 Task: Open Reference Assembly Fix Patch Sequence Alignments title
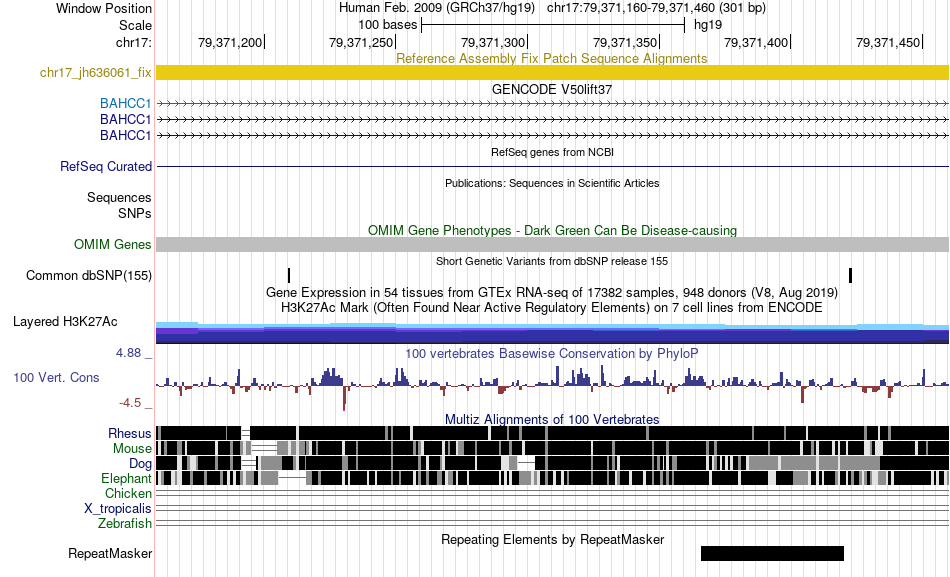pos(551,58)
